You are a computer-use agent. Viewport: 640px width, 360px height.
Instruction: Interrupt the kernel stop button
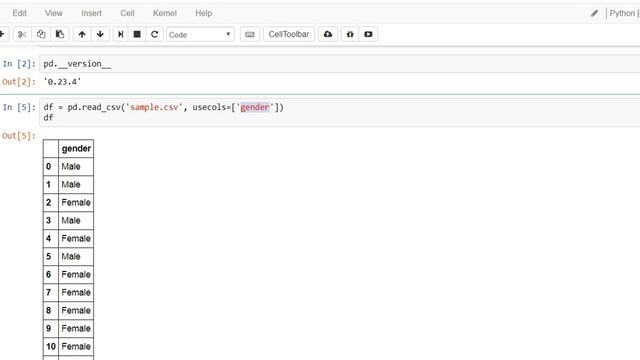137,34
